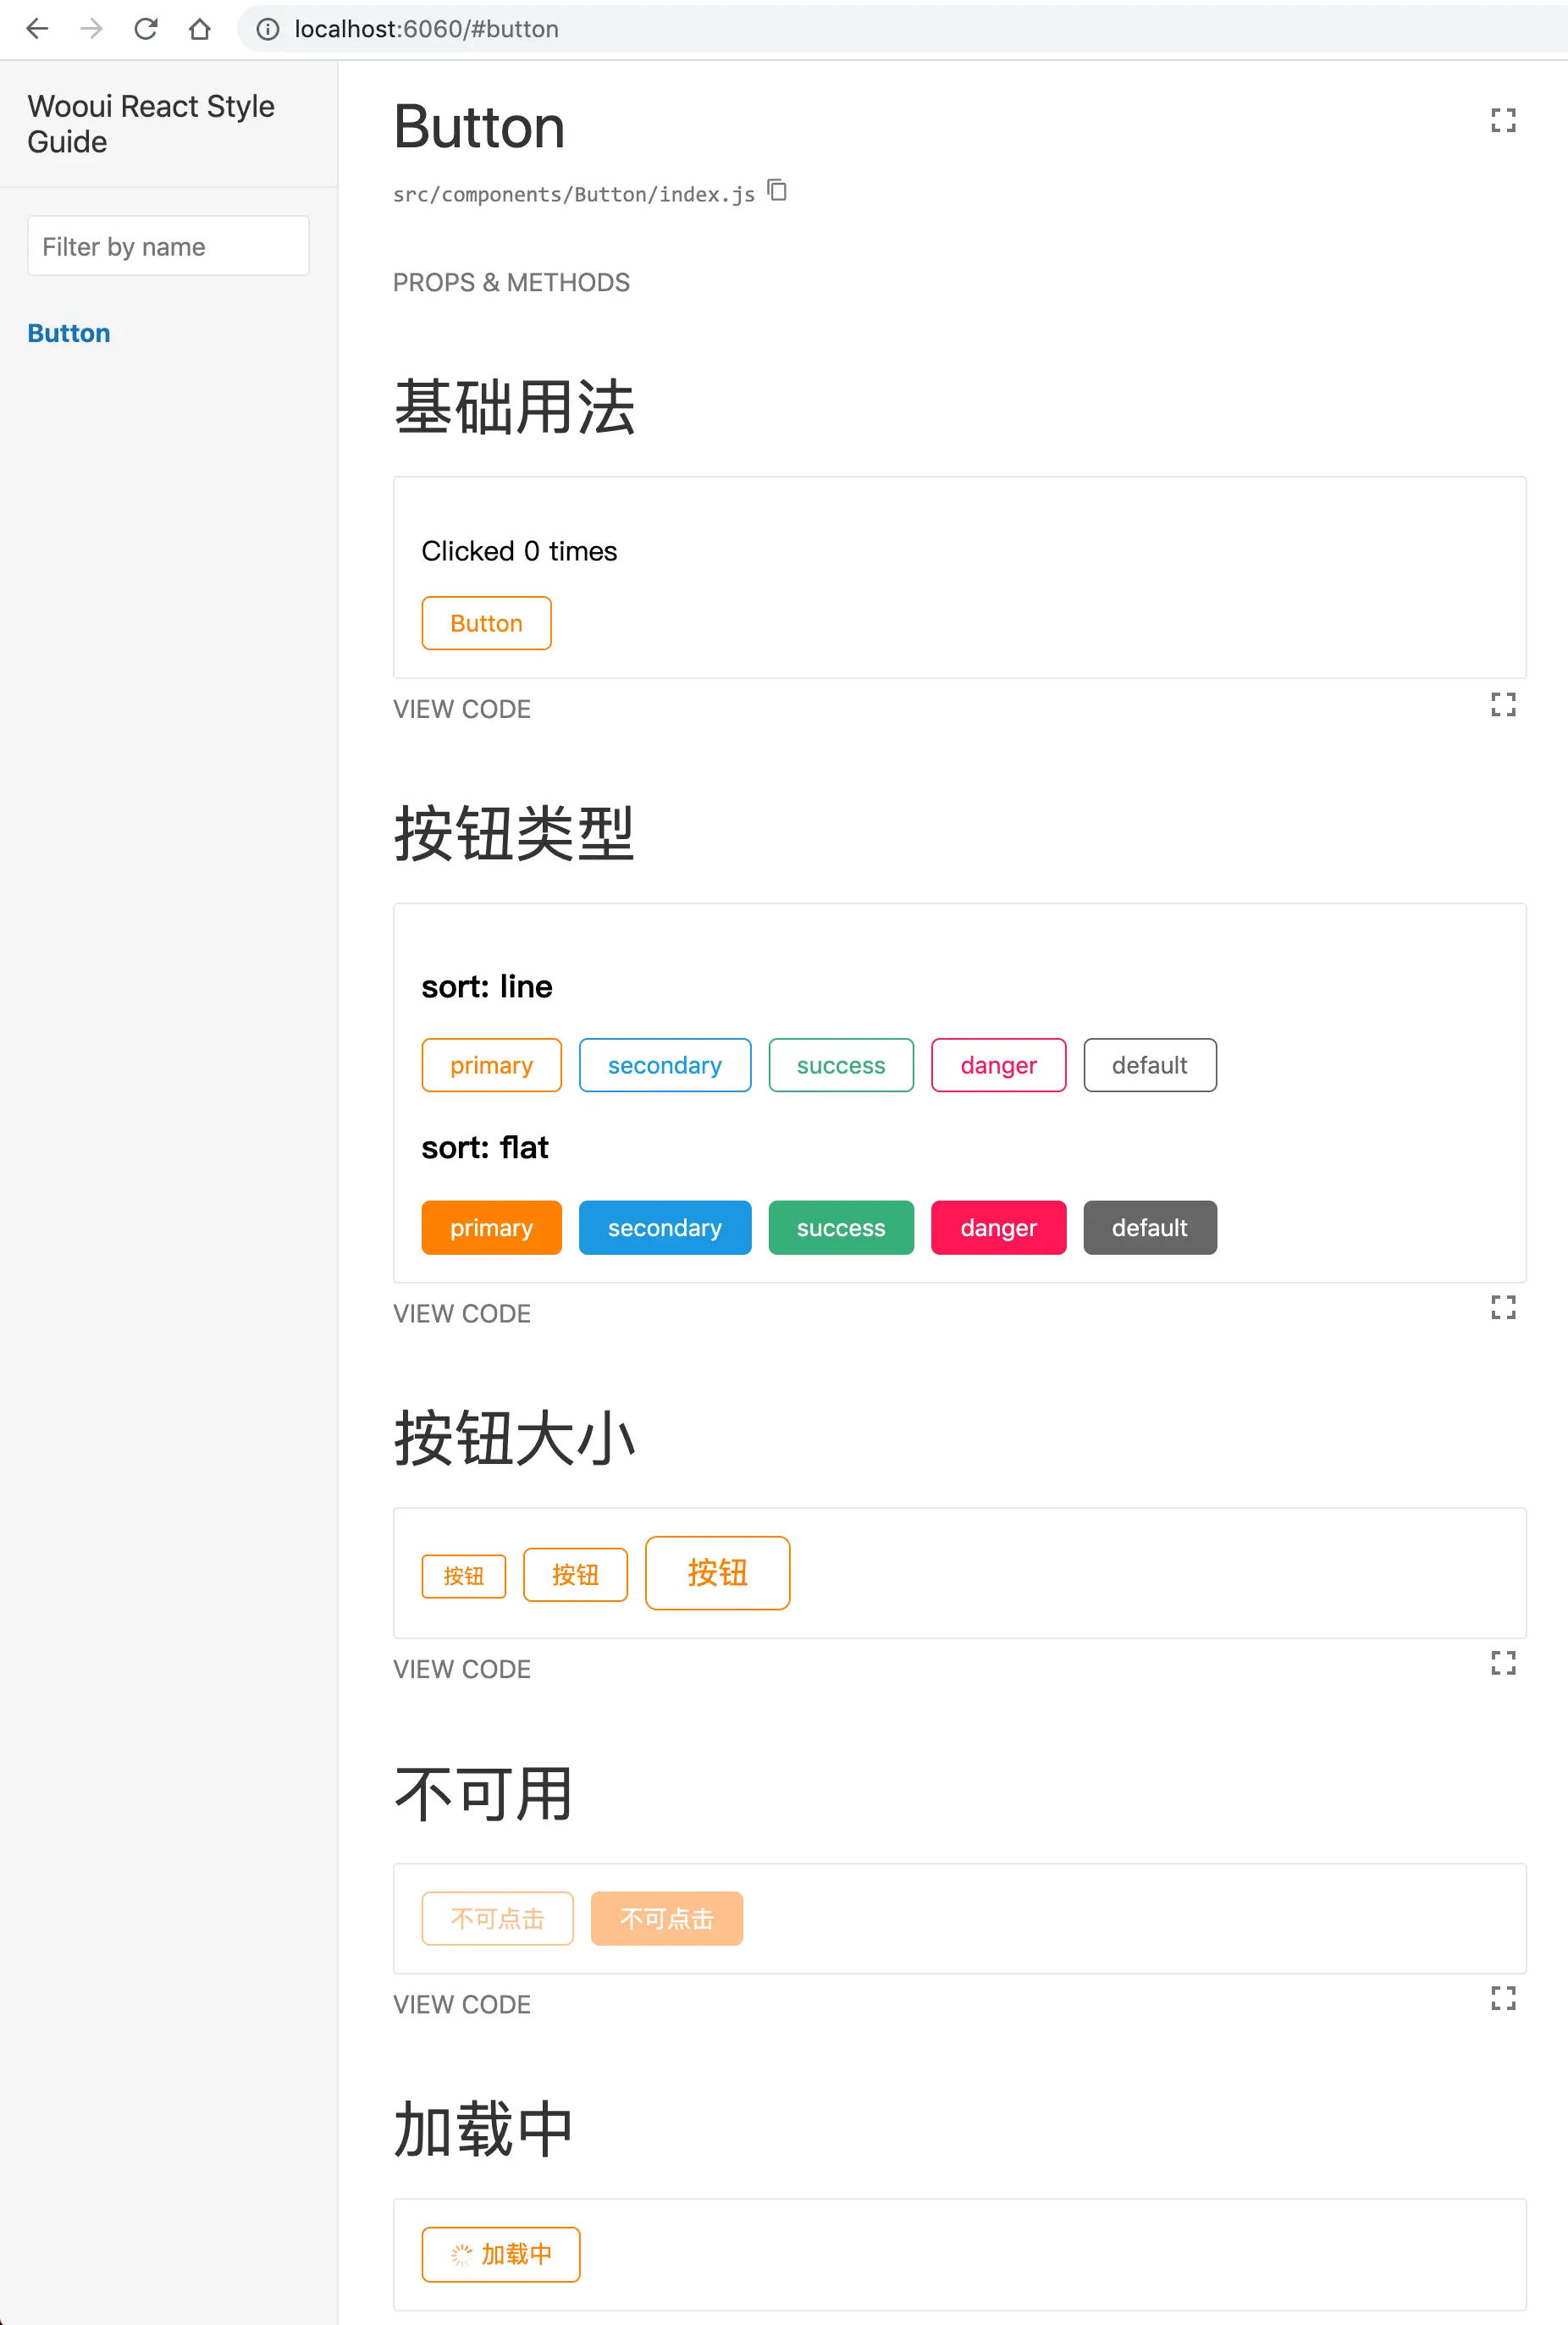
Task: Click the line-style secondary button
Action: pos(665,1065)
